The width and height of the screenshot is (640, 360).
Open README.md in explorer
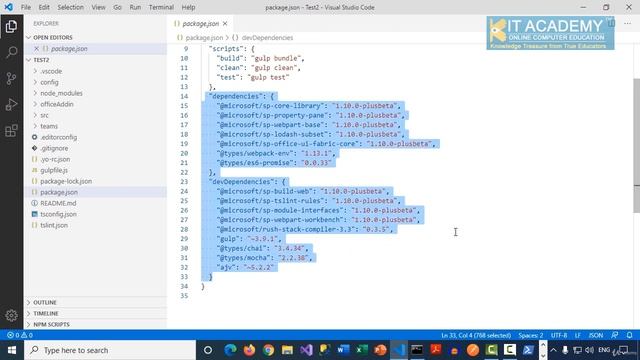tap(58, 203)
